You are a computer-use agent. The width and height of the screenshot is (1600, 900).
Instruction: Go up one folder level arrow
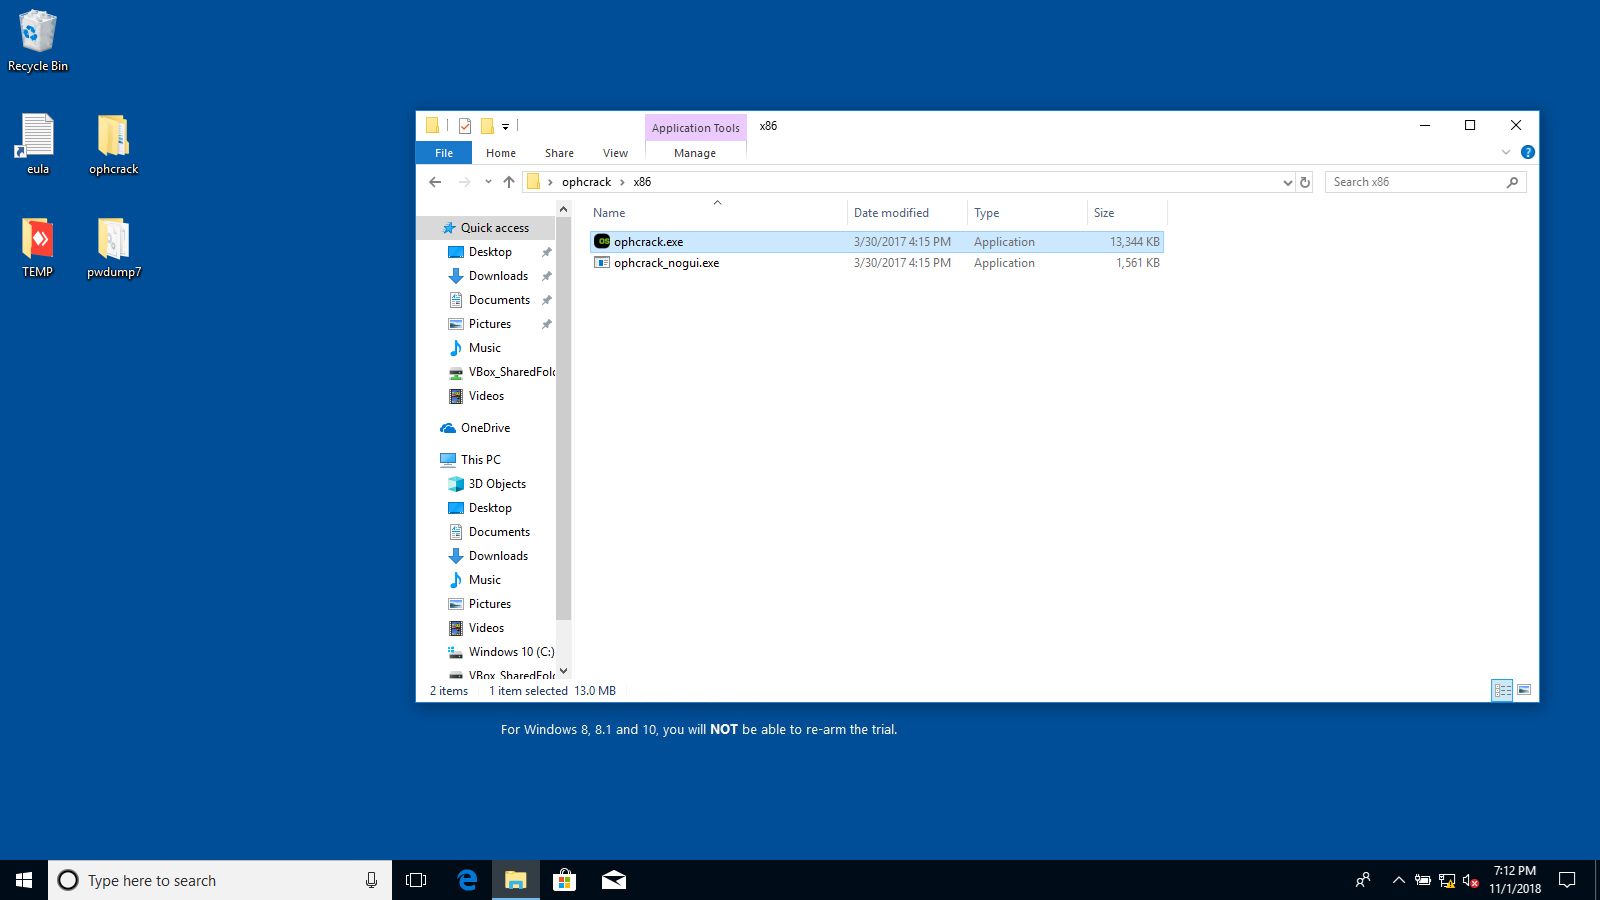509,182
